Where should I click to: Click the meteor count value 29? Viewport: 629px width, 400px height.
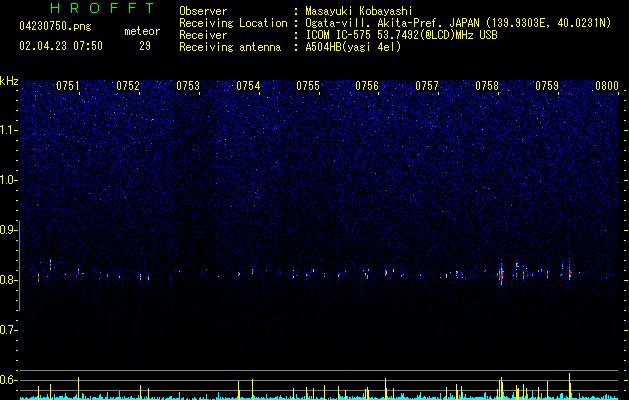[145, 46]
